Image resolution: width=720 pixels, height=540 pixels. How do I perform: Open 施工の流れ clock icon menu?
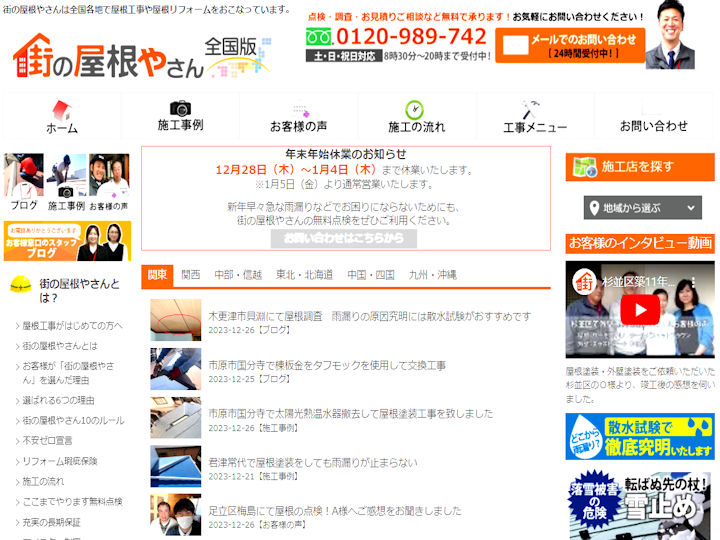[x=415, y=109]
